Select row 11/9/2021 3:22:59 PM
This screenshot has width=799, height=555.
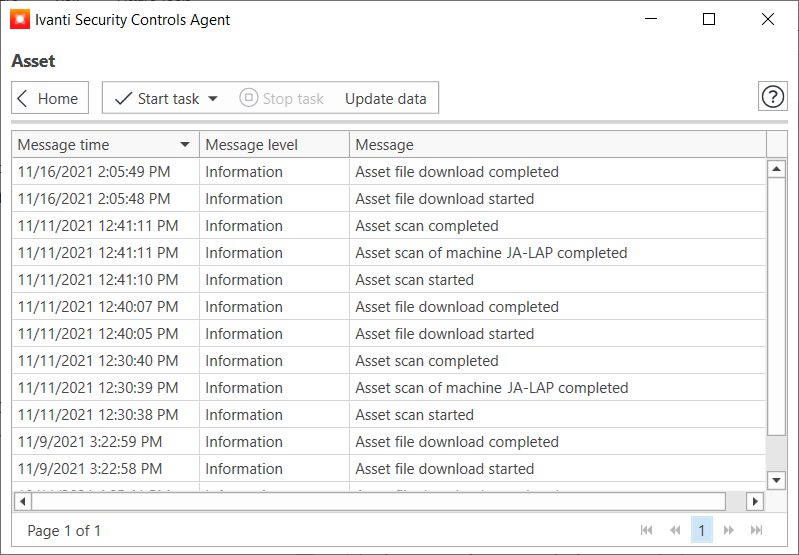point(389,442)
